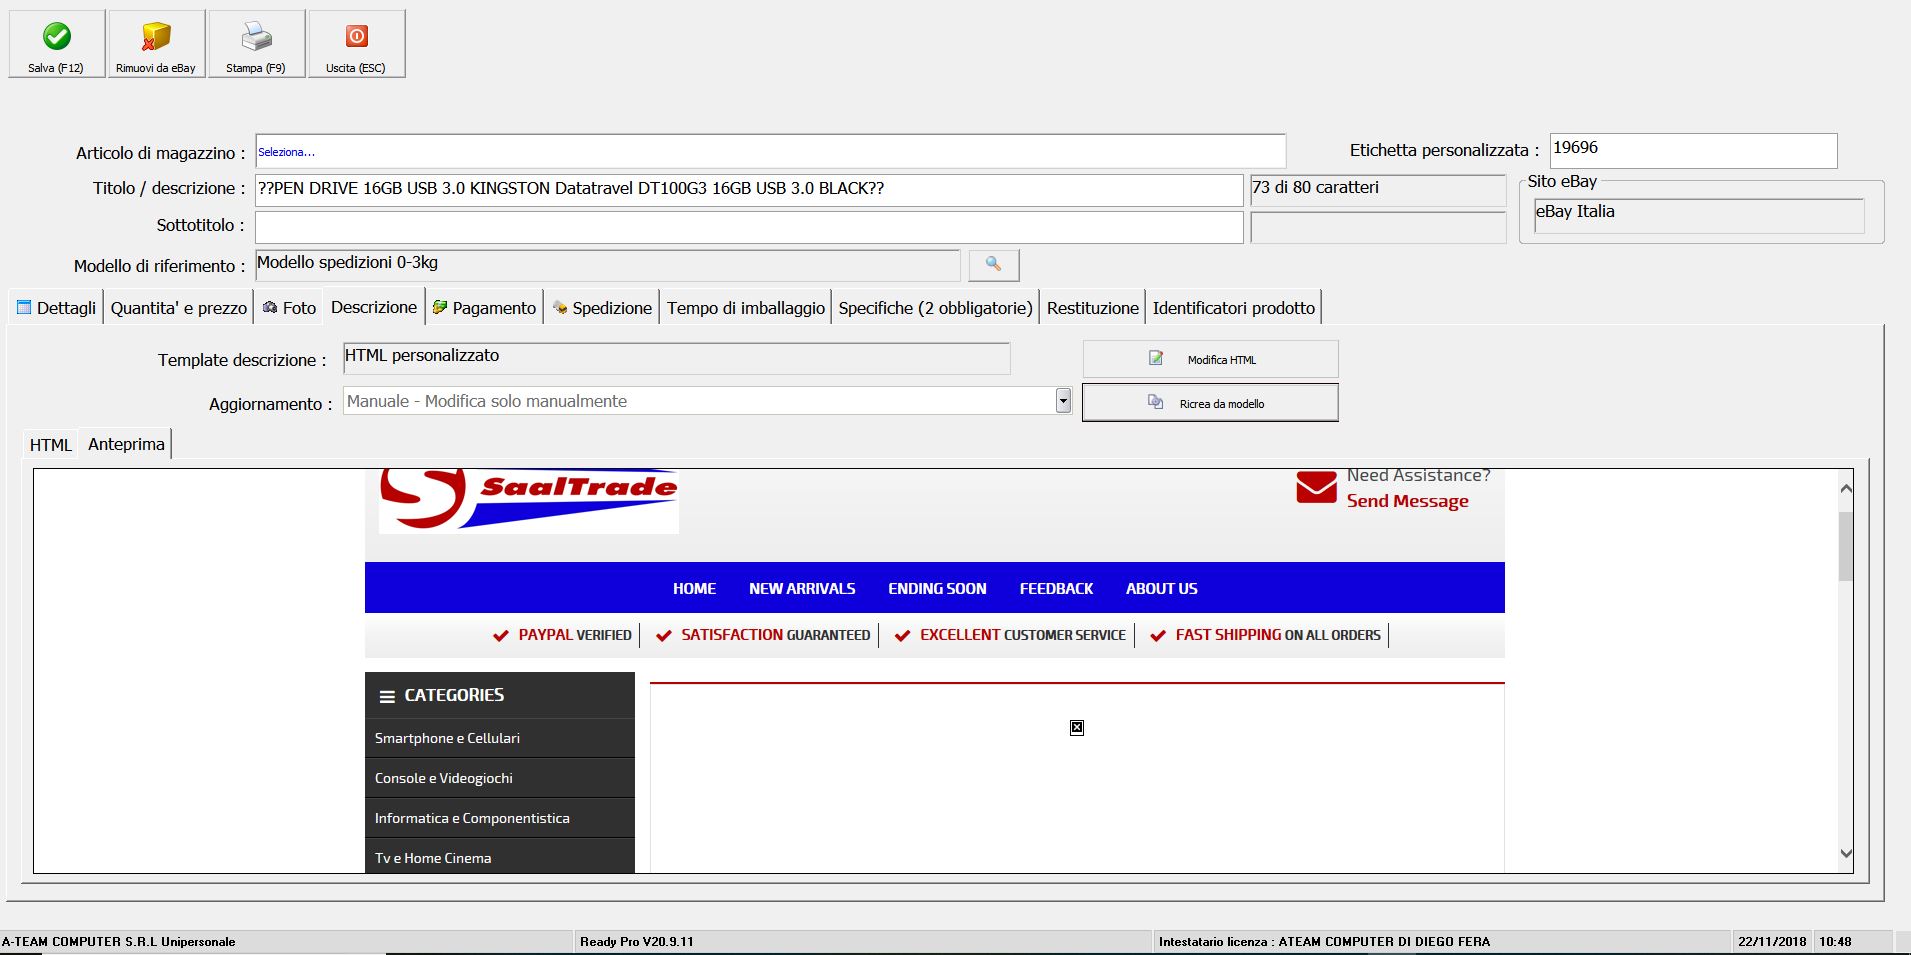Screen dimensions: 1911x955
Task: Click the hamburger icon beside CATEGORIES
Action: 387,696
